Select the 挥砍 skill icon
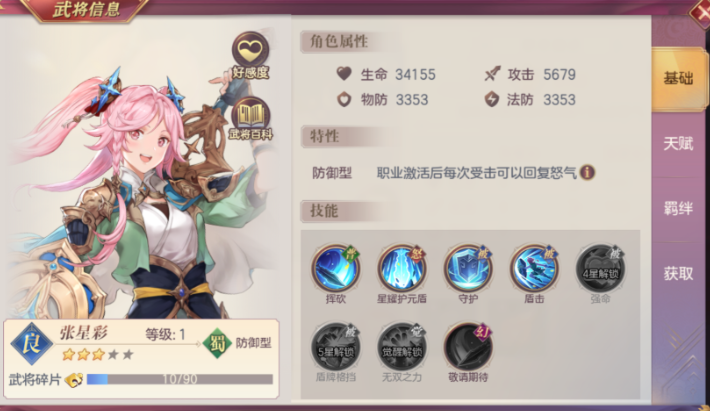This screenshot has width=710, height=411. [x=336, y=268]
